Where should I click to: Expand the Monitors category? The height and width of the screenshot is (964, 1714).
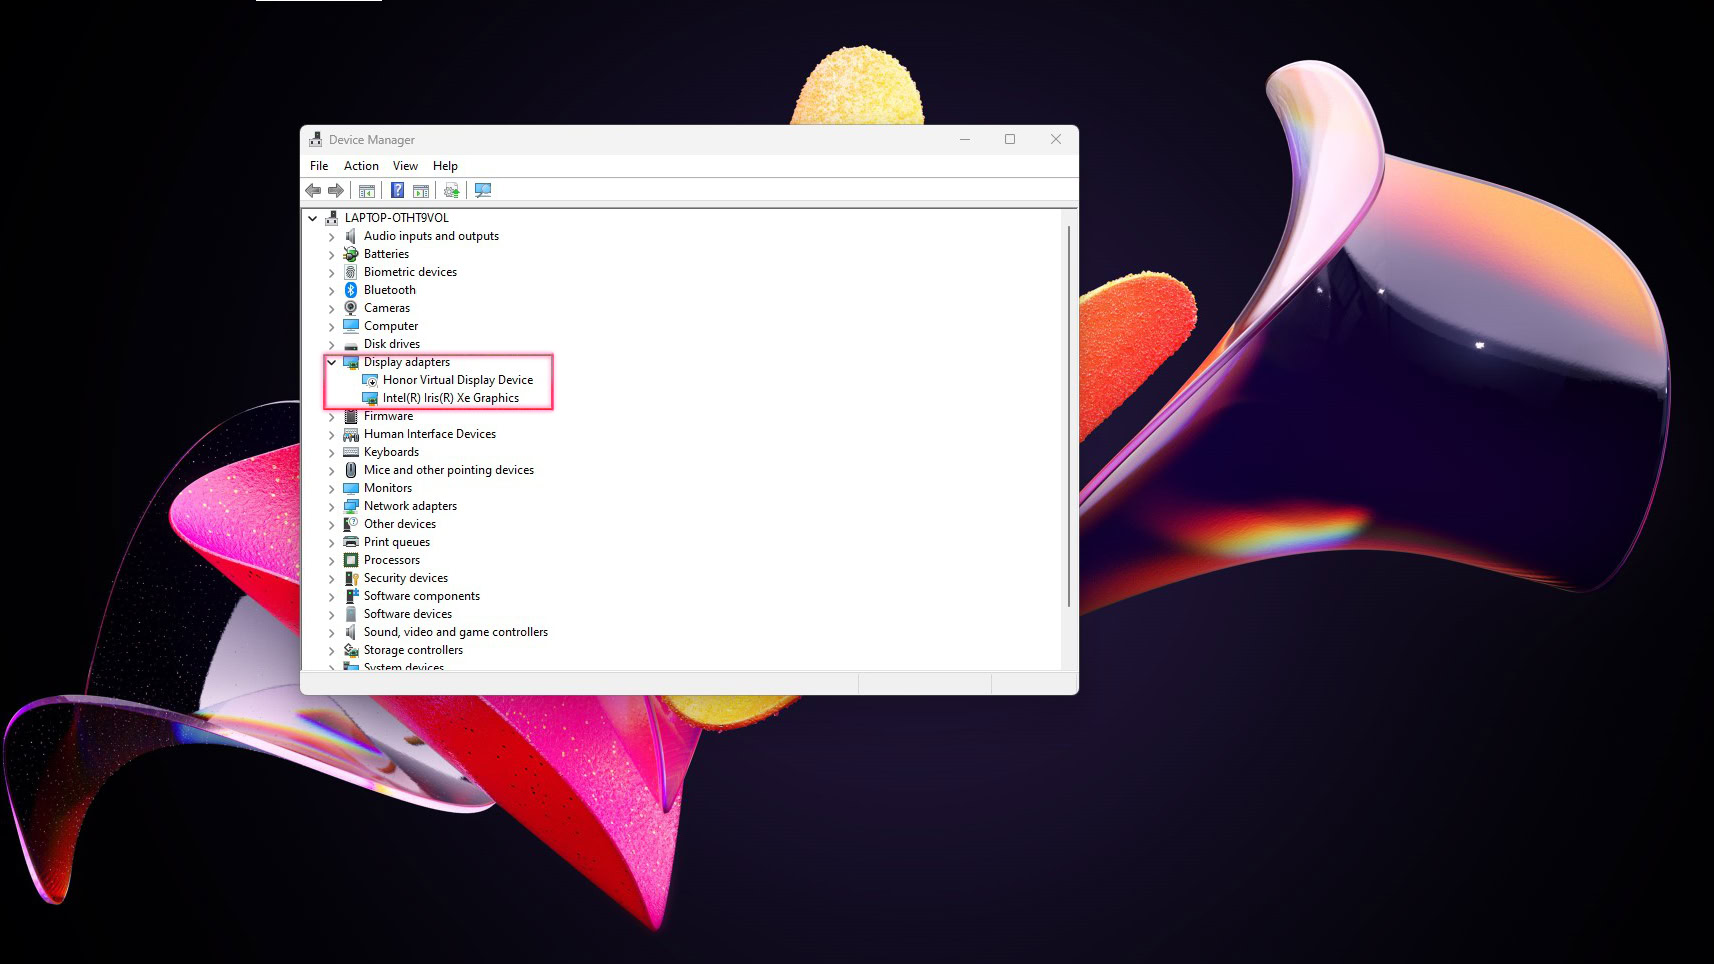click(x=332, y=488)
